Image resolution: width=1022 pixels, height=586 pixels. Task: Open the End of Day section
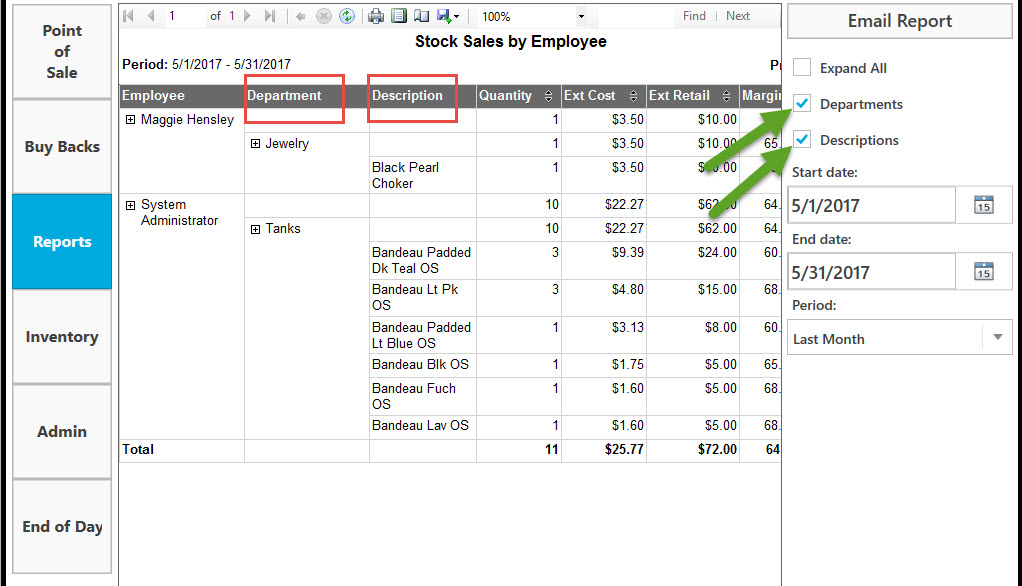pyautogui.click(x=62, y=526)
